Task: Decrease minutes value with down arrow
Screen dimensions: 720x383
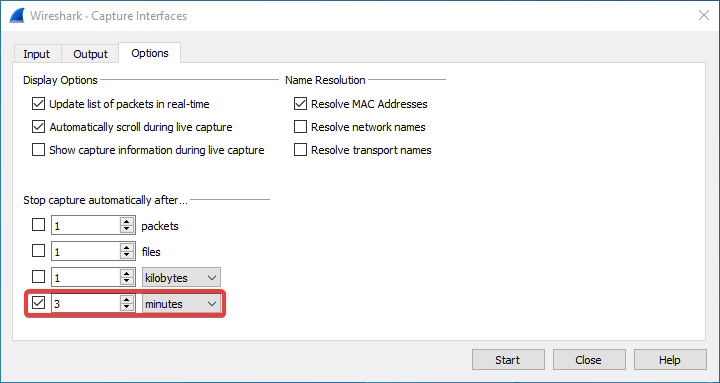Action: point(127,308)
